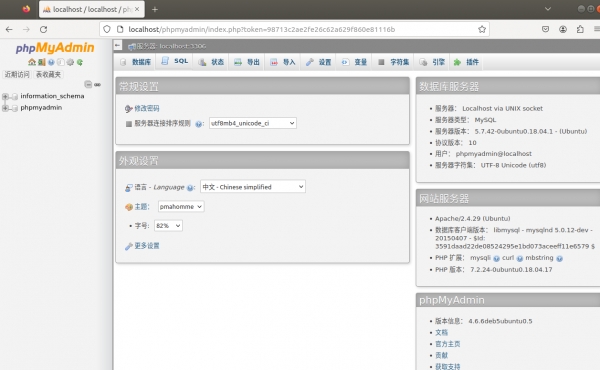
Task: Click the home icon under the phpMyAdmin logo
Action: (32, 62)
